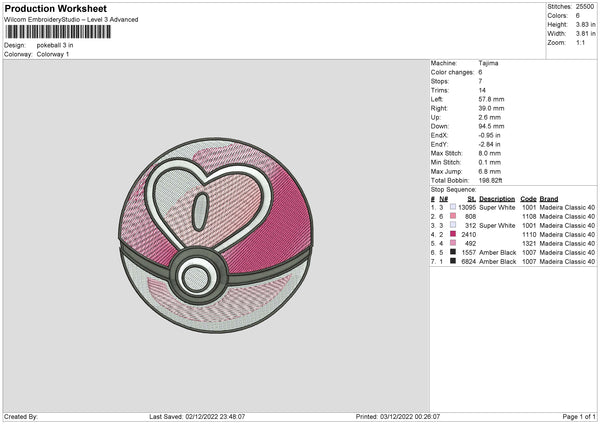This screenshot has width=600, height=424.
Task: Click the 'Code' column header
Action: (x=528, y=199)
